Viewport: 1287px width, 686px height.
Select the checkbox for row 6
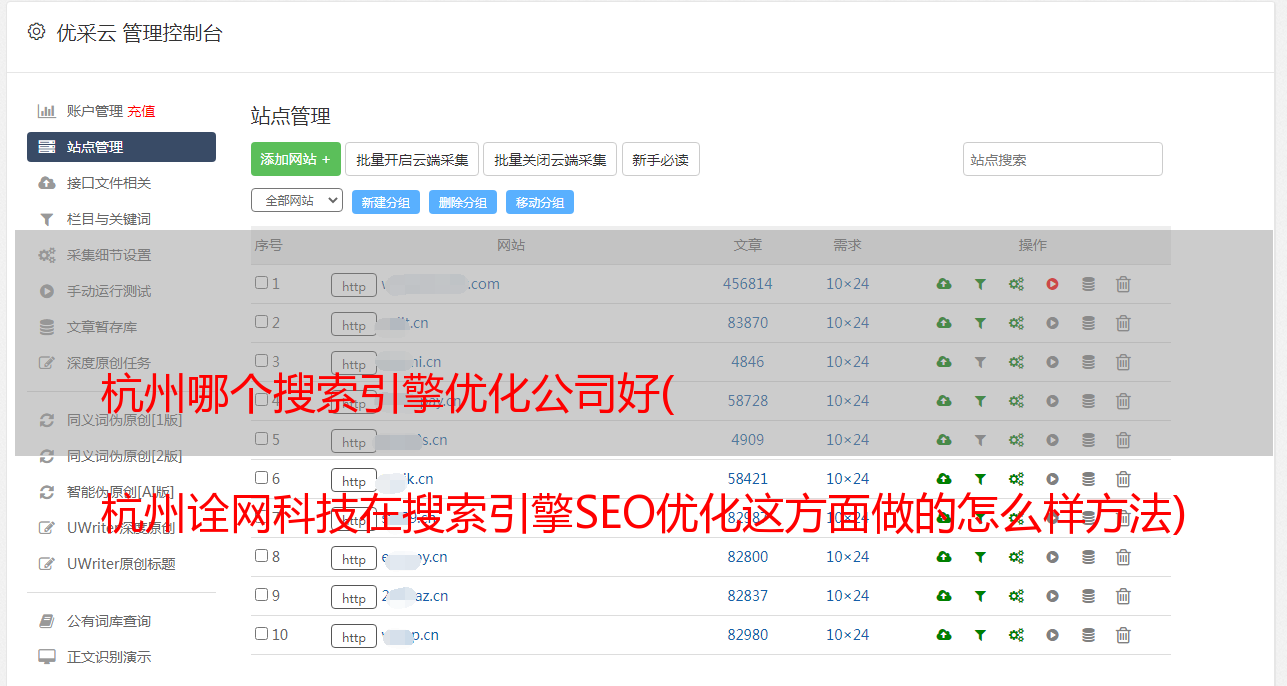(x=261, y=478)
